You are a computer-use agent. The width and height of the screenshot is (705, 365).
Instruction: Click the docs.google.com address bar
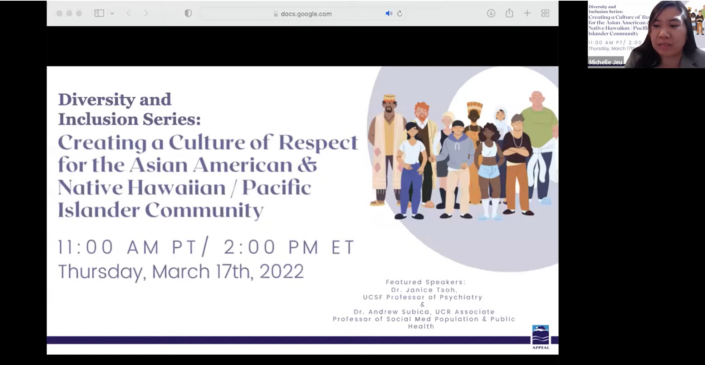[302, 13]
